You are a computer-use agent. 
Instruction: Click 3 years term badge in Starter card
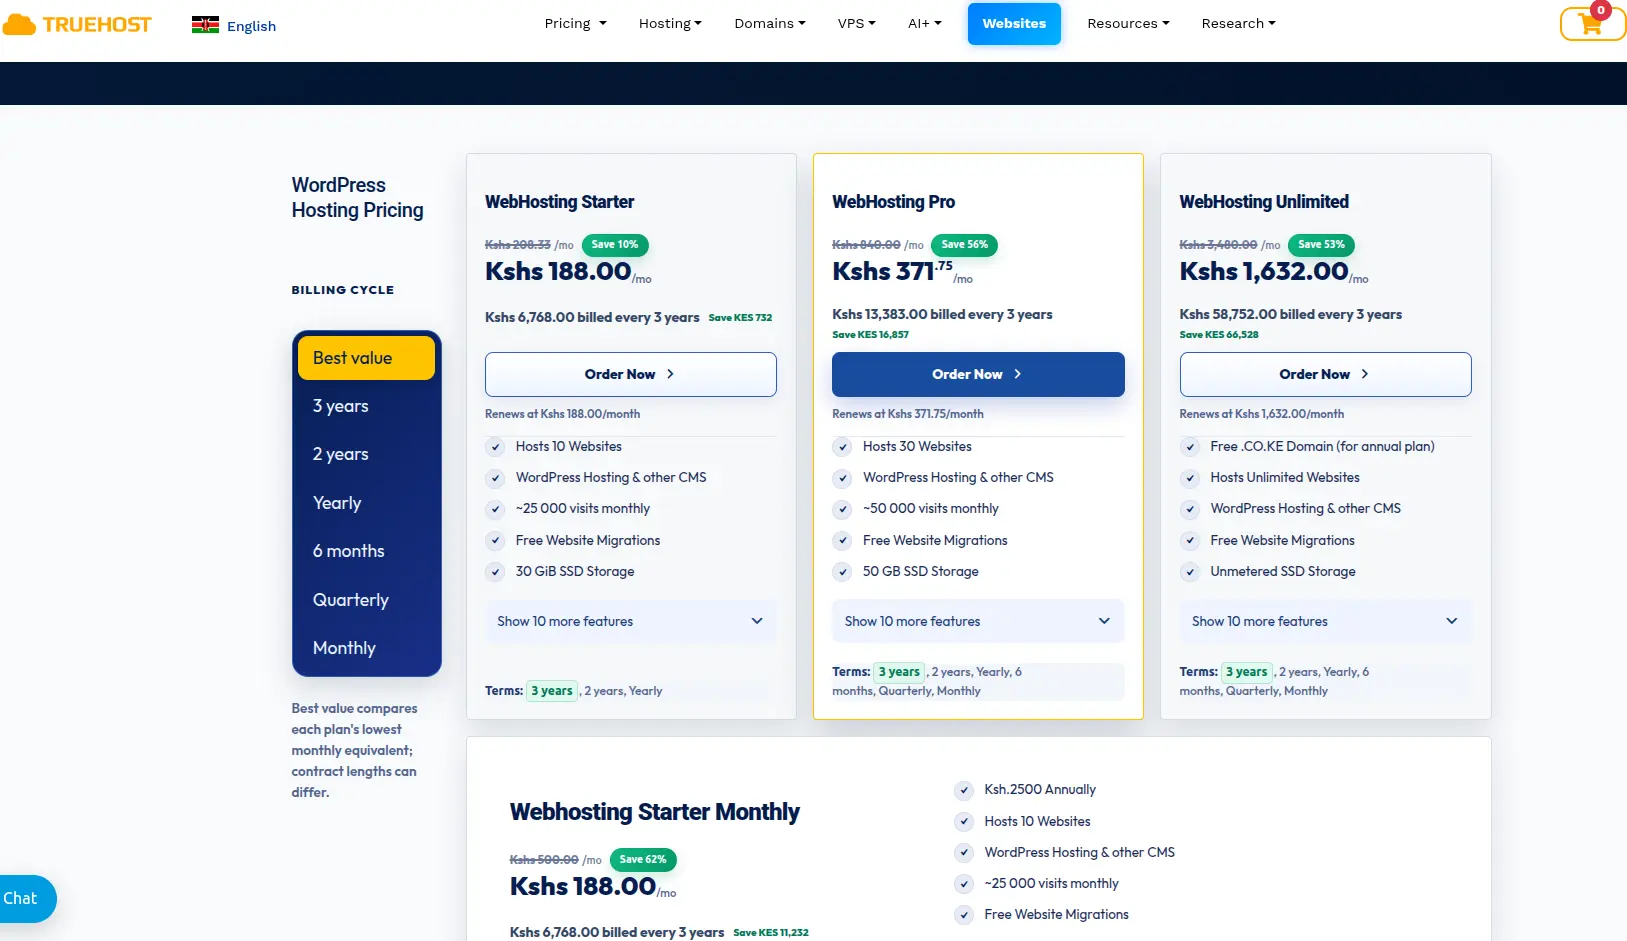552,691
